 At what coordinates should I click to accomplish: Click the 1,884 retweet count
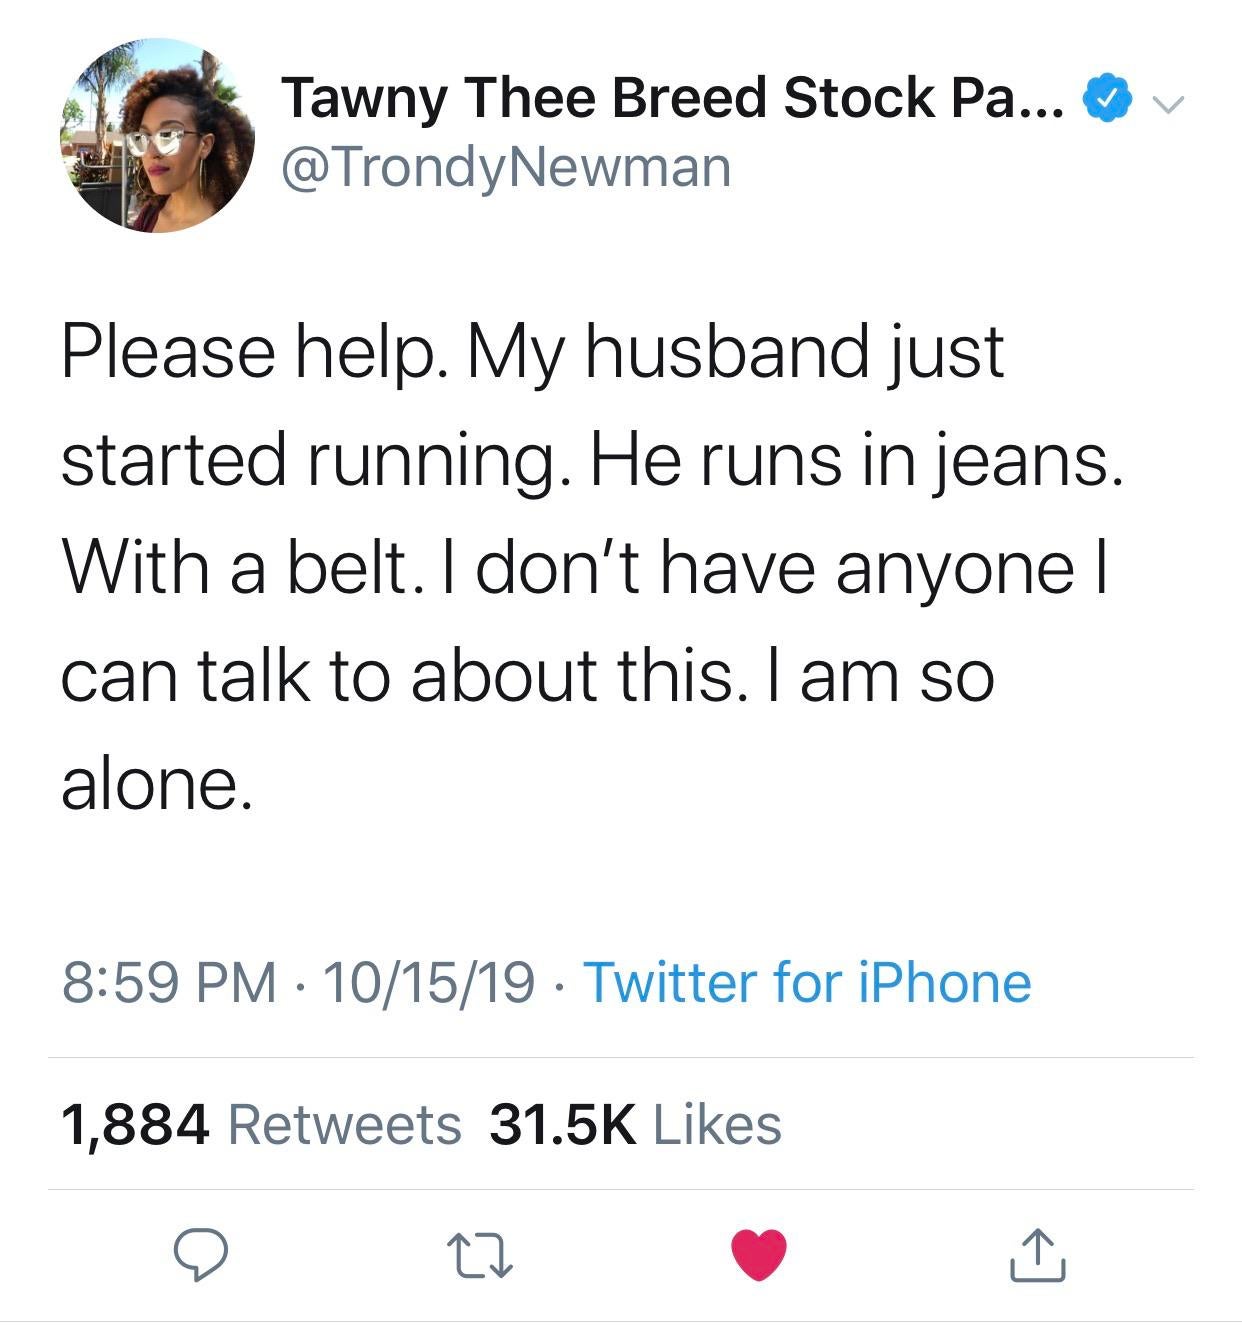[x=135, y=1124]
